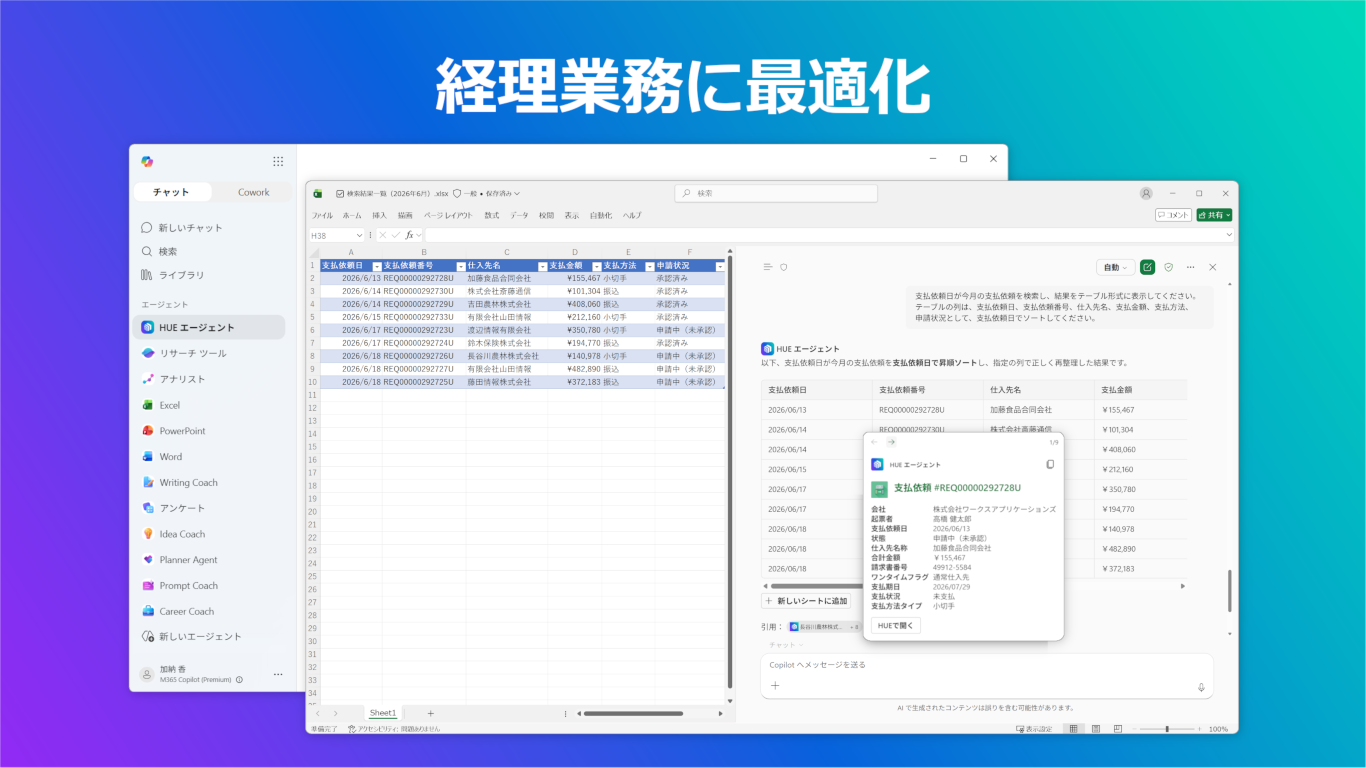Click the green new chat icon in Copilot pane
The height and width of the screenshot is (768, 1366).
point(1147,267)
